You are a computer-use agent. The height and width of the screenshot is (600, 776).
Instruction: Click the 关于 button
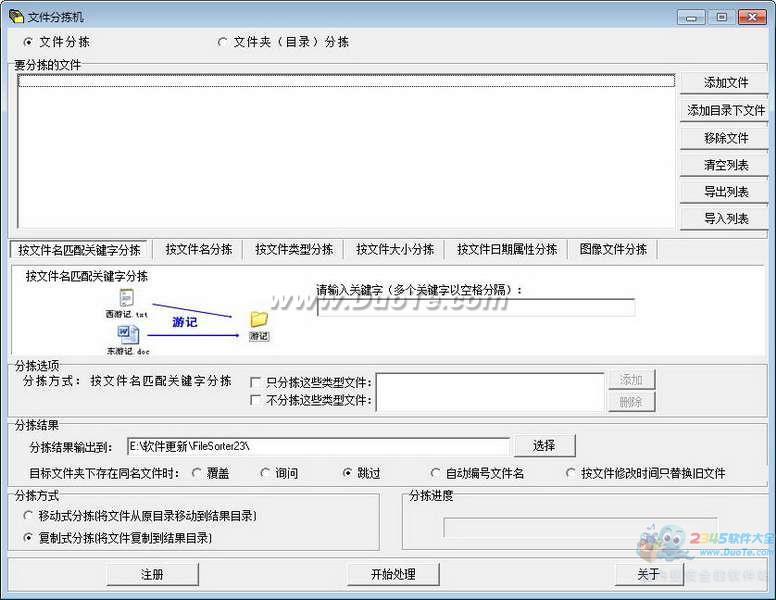click(649, 574)
